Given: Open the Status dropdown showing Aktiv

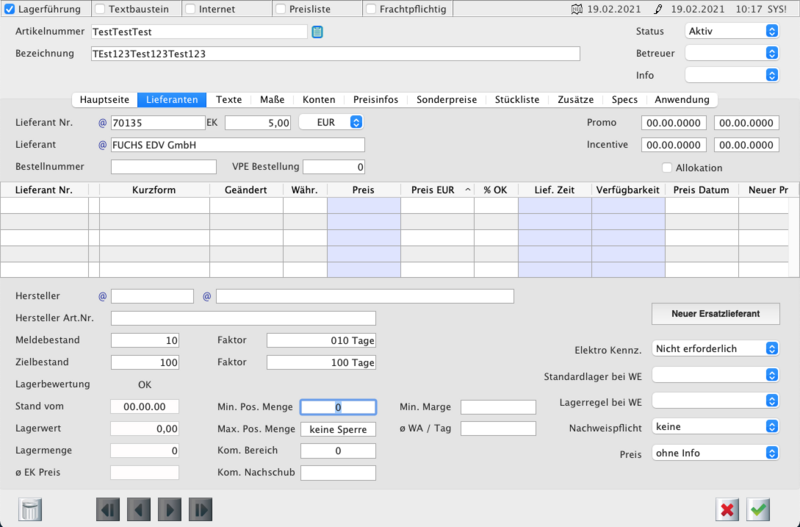Looking at the screenshot, I should (731, 31).
